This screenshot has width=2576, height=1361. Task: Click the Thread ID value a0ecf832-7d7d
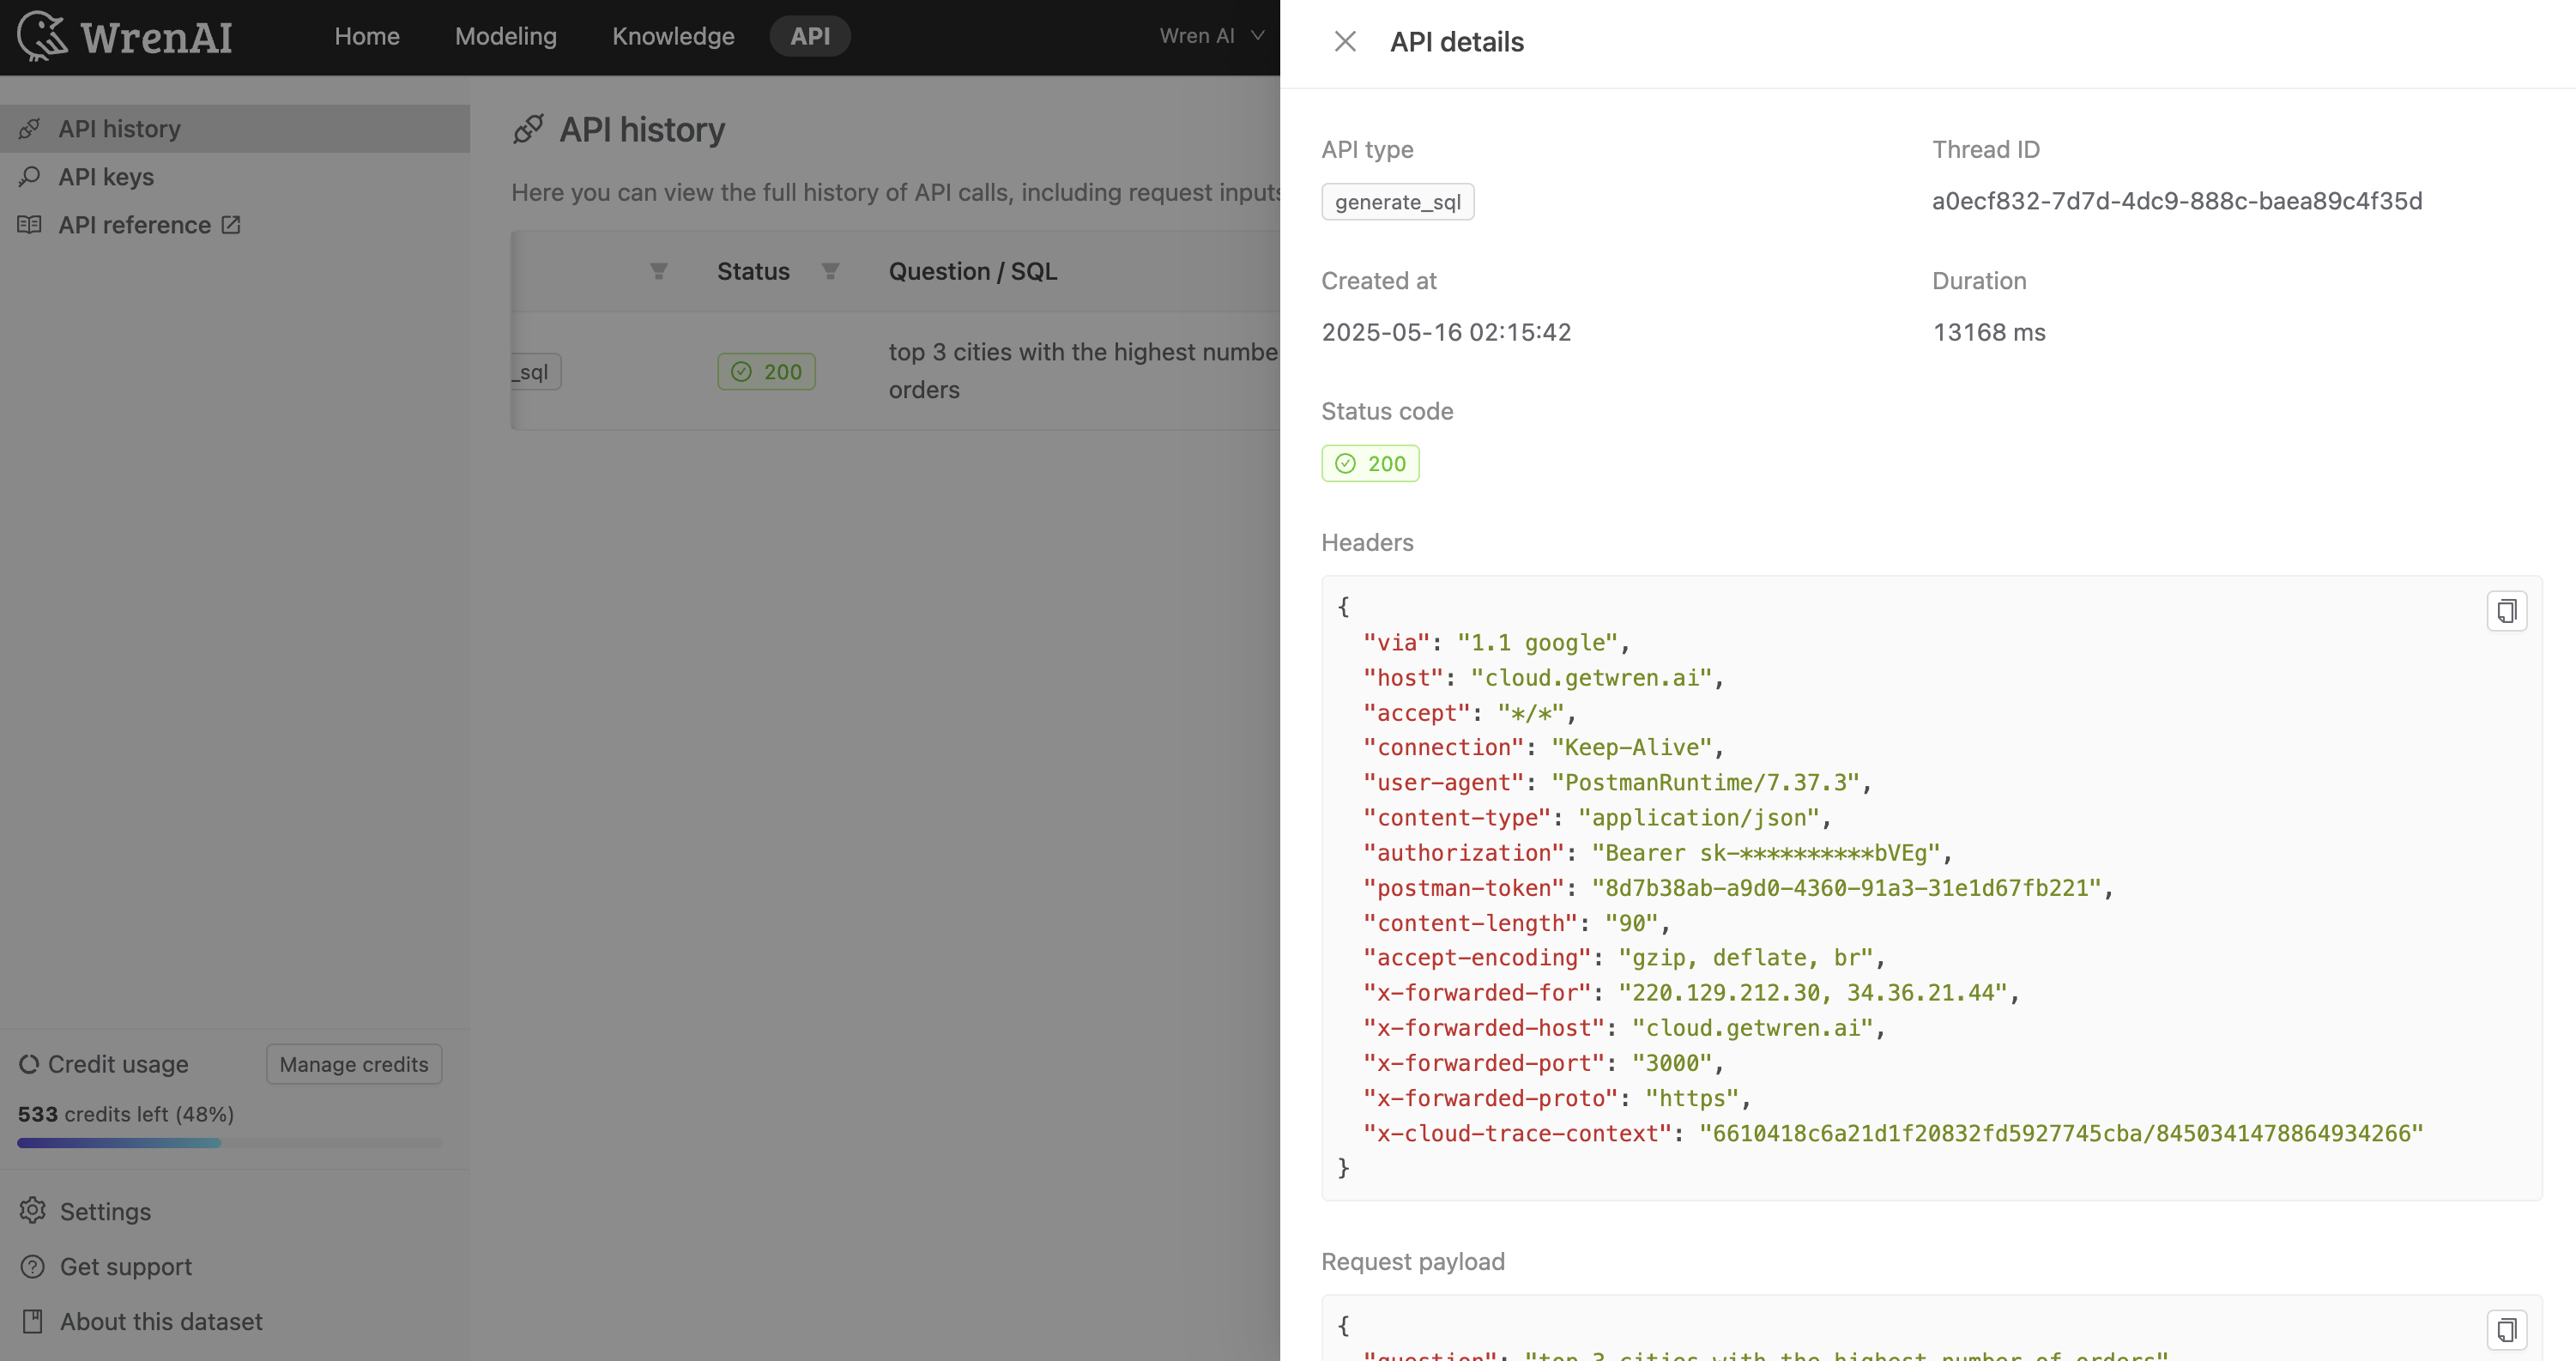[2176, 201]
